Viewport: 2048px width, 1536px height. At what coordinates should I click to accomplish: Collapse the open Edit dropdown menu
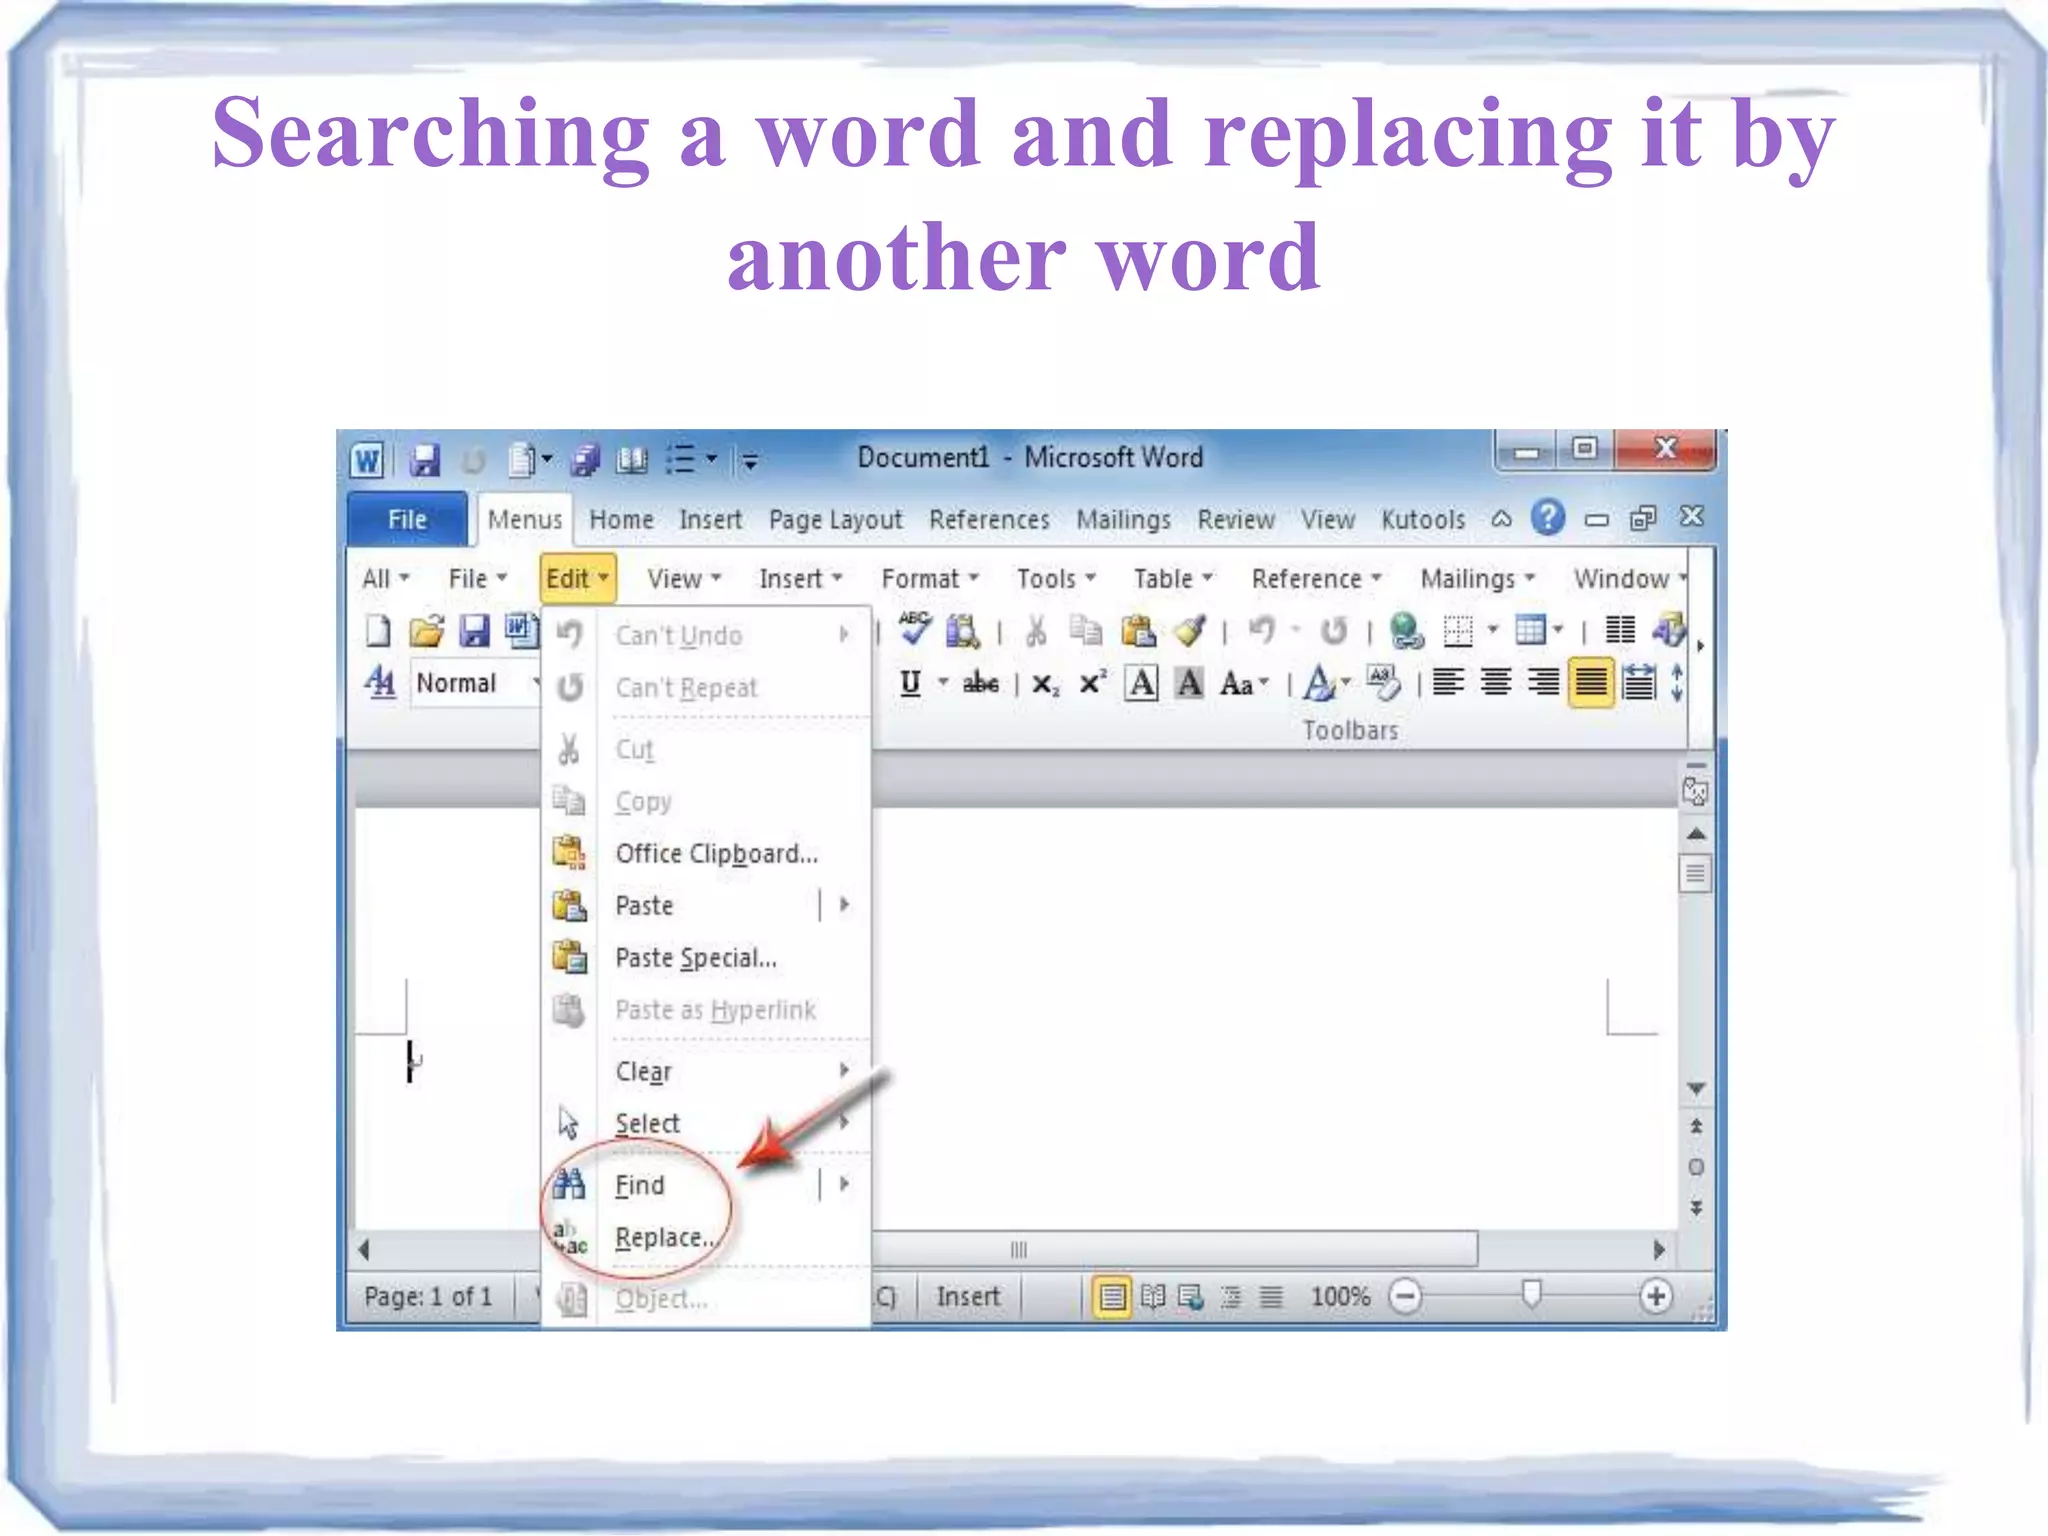577,579
